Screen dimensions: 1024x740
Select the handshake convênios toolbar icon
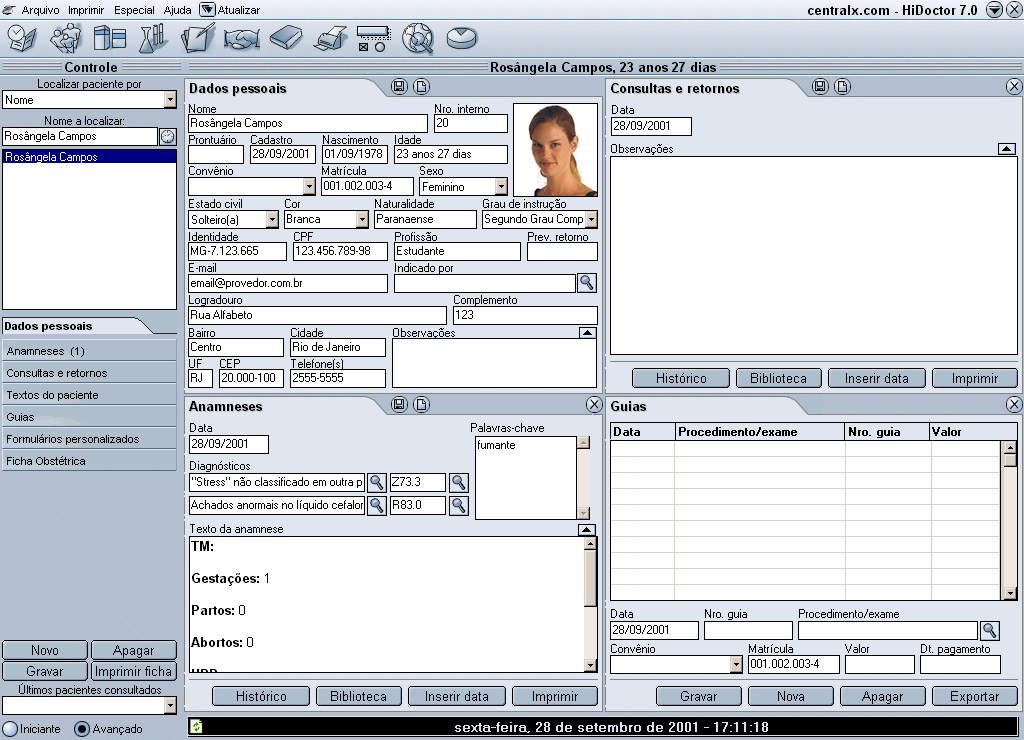pyautogui.click(x=242, y=39)
